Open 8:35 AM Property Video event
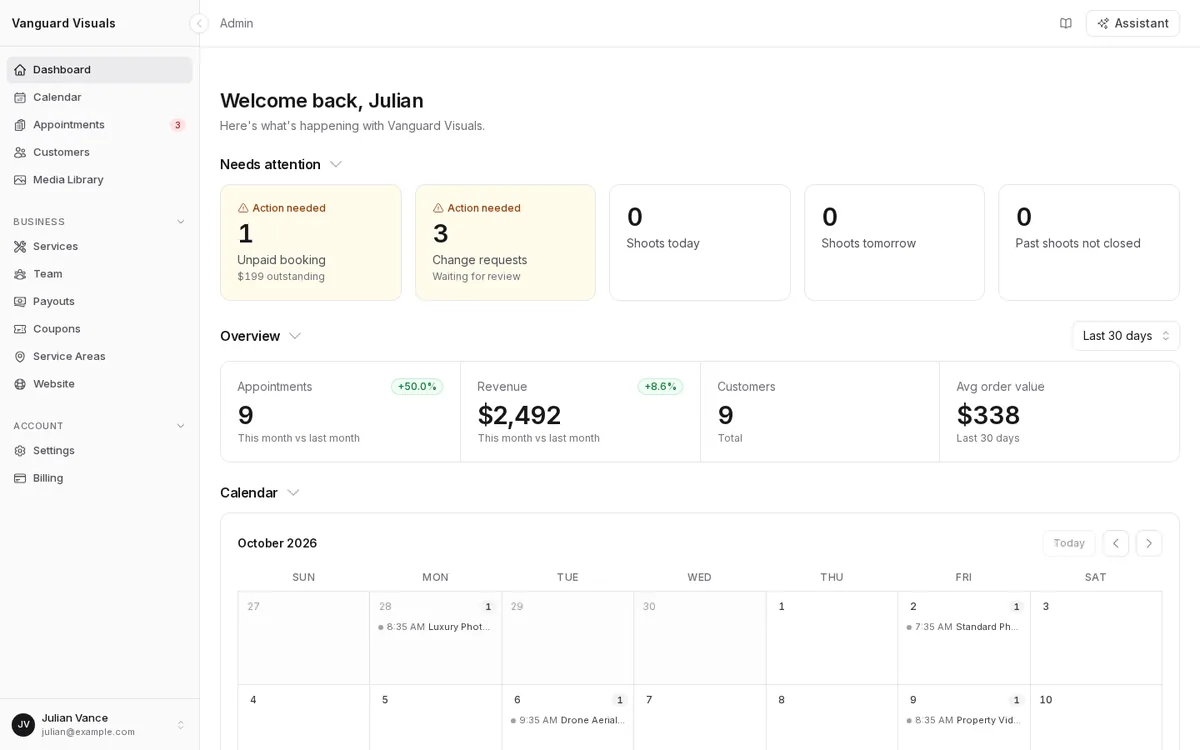The width and height of the screenshot is (1200, 750). pyautogui.click(x=963, y=720)
